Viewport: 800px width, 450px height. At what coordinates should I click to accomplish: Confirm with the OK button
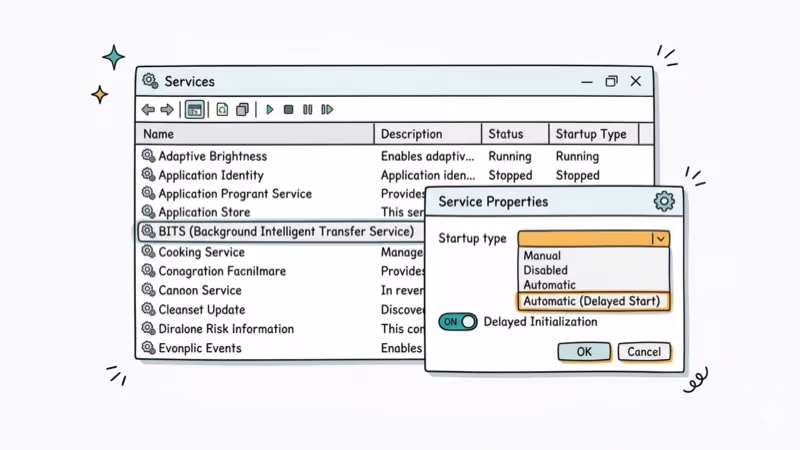(584, 352)
